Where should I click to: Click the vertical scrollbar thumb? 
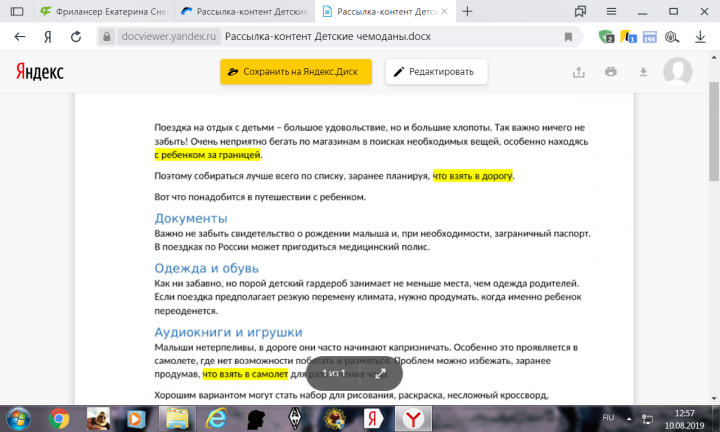click(x=714, y=131)
